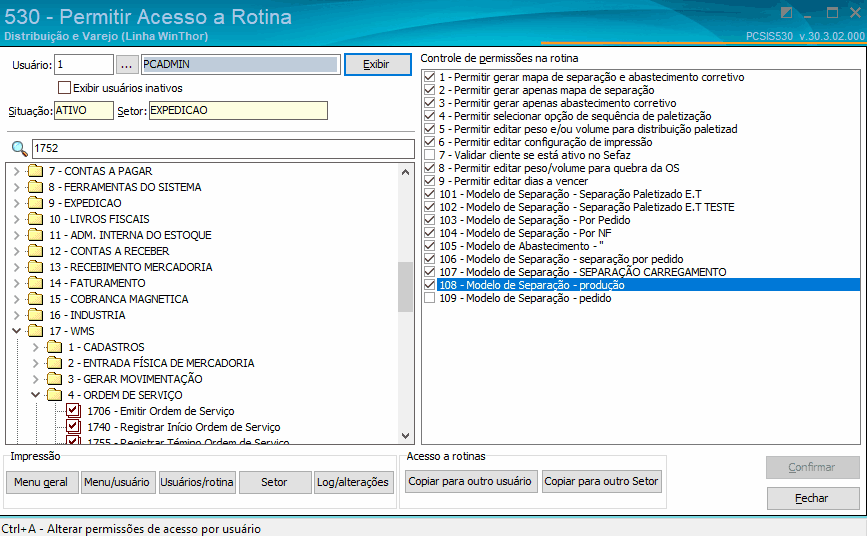Click the tree scrollbar down arrow
The image size is (867, 536).
pyautogui.click(x=405, y=435)
